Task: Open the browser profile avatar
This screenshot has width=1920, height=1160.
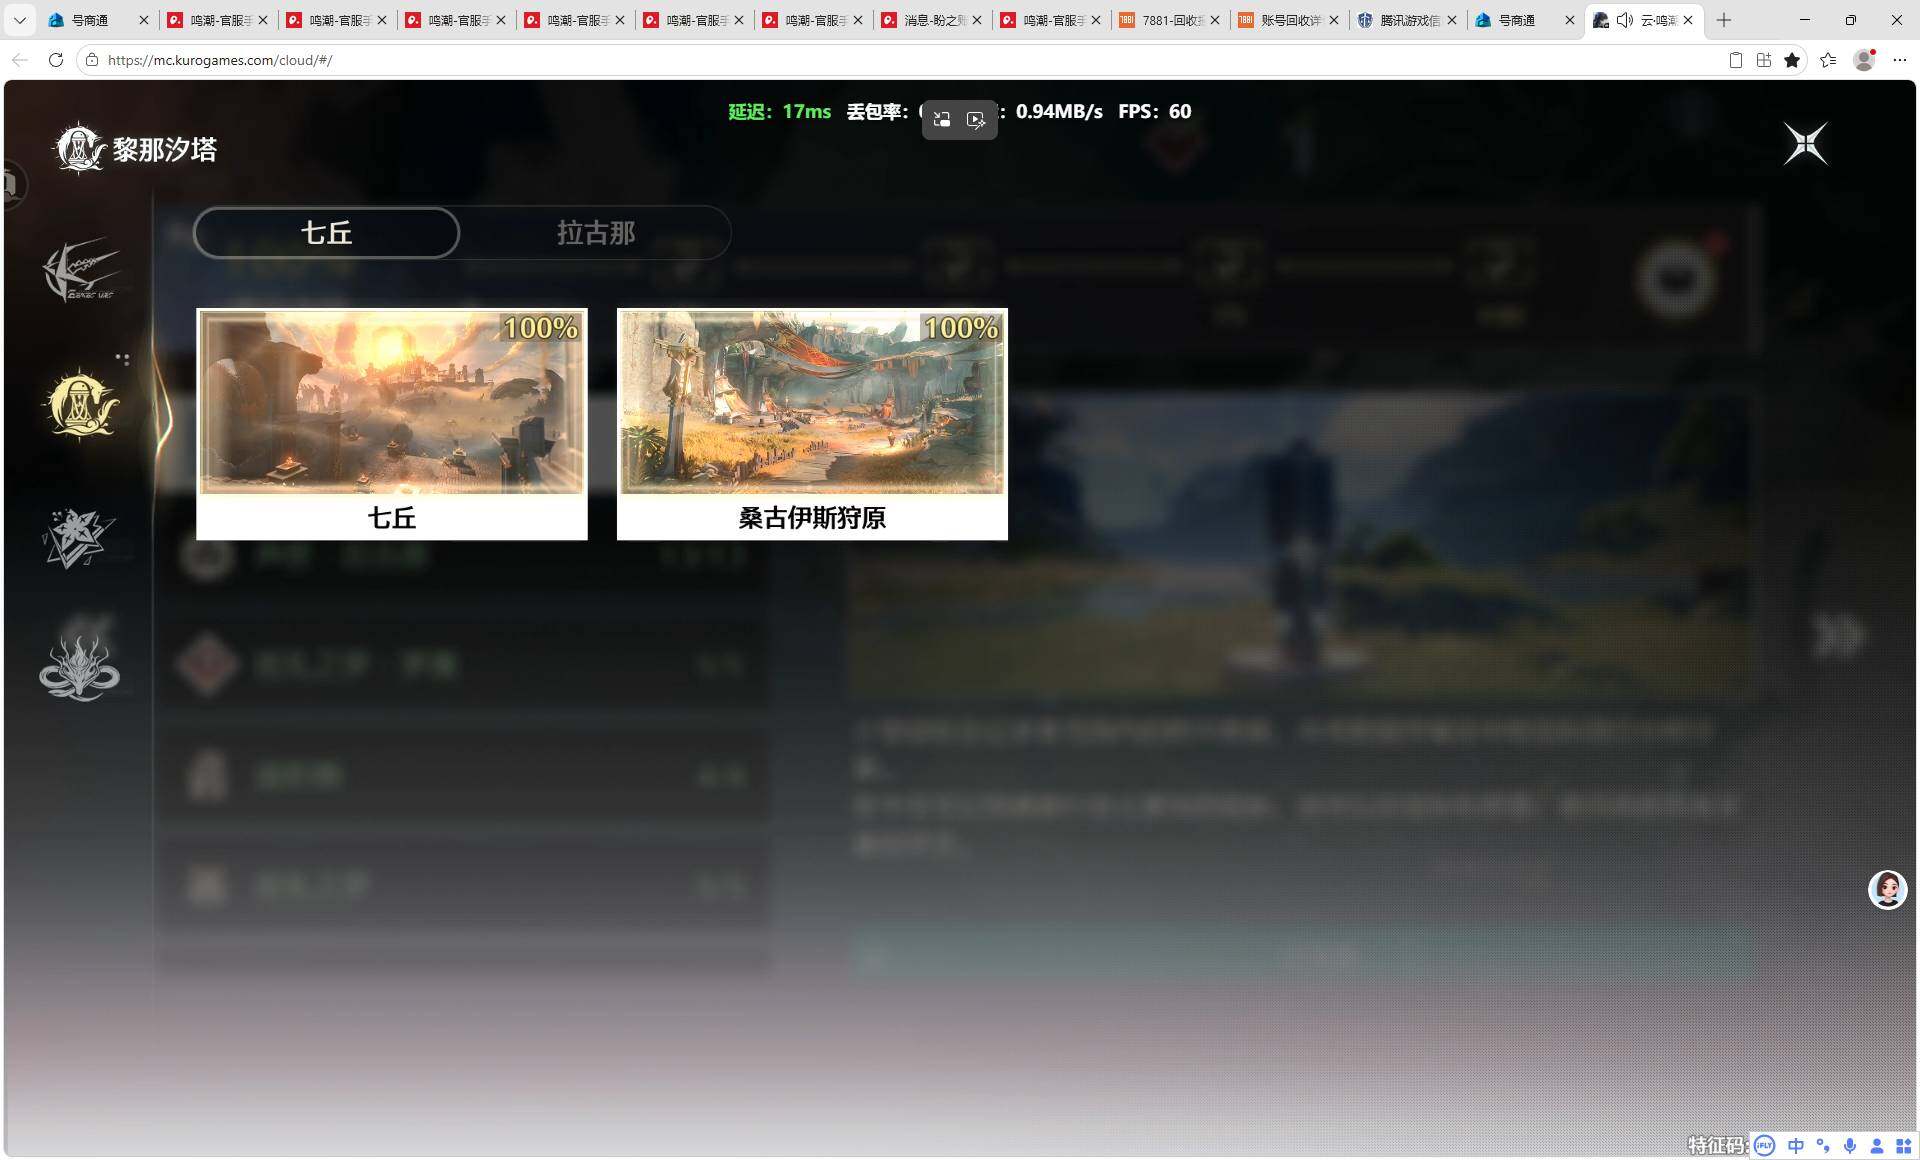Action: (1864, 60)
